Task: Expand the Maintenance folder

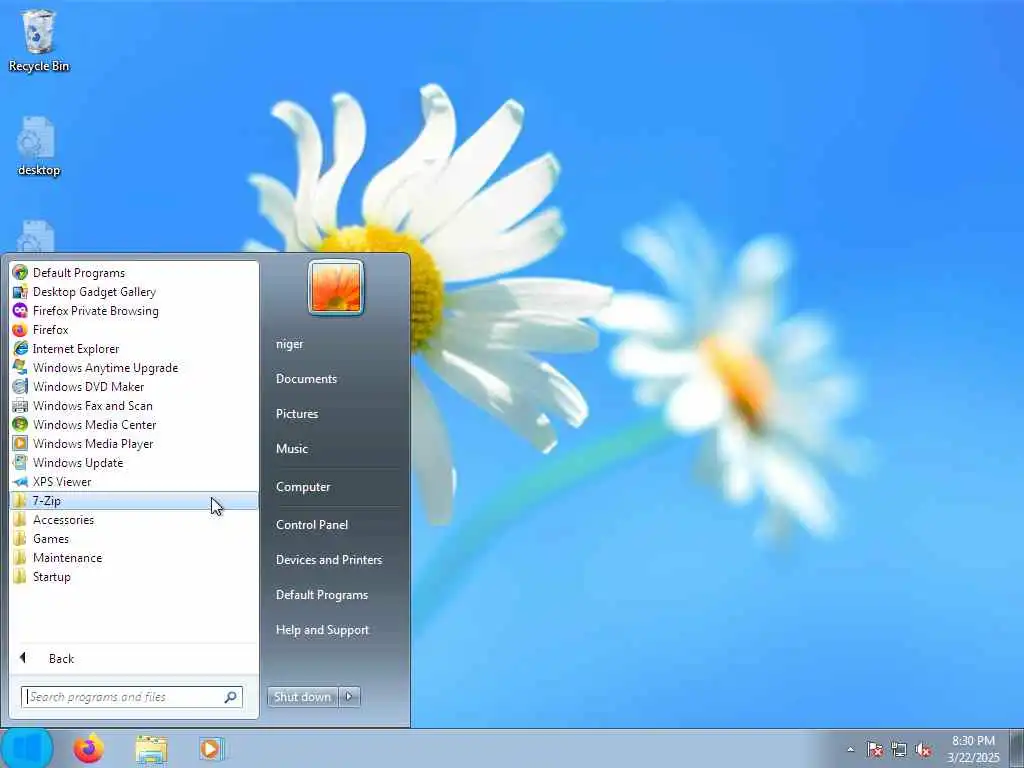Action: point(134,558)
